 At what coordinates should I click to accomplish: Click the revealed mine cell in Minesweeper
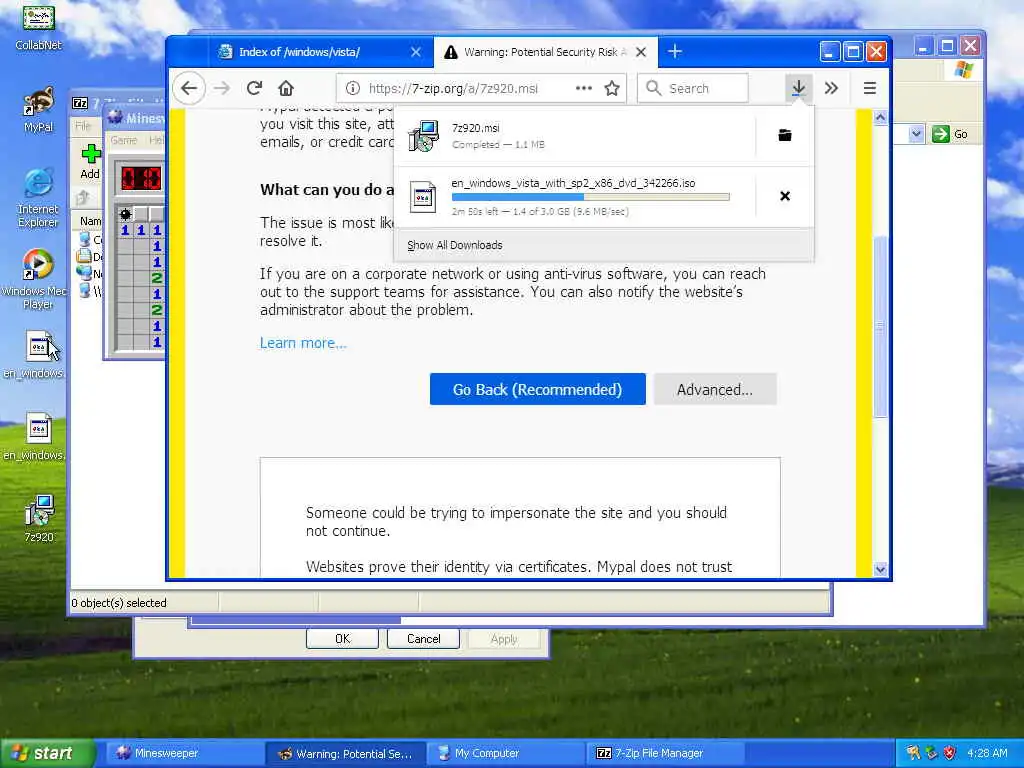125,214
